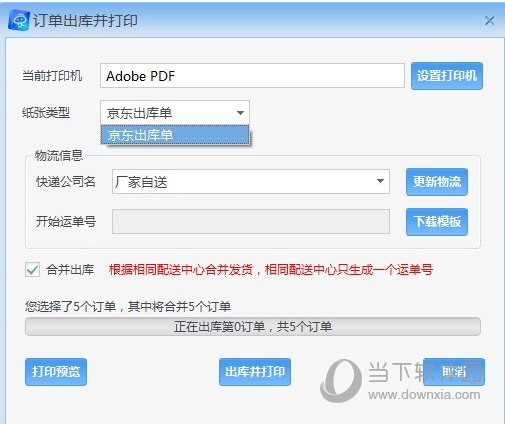Open the 快递公司名 combo box showing 厂家自送
Image resolution: width=505 pixels, height=424 pixels.
pyautogui.click(x=251, y=182)
